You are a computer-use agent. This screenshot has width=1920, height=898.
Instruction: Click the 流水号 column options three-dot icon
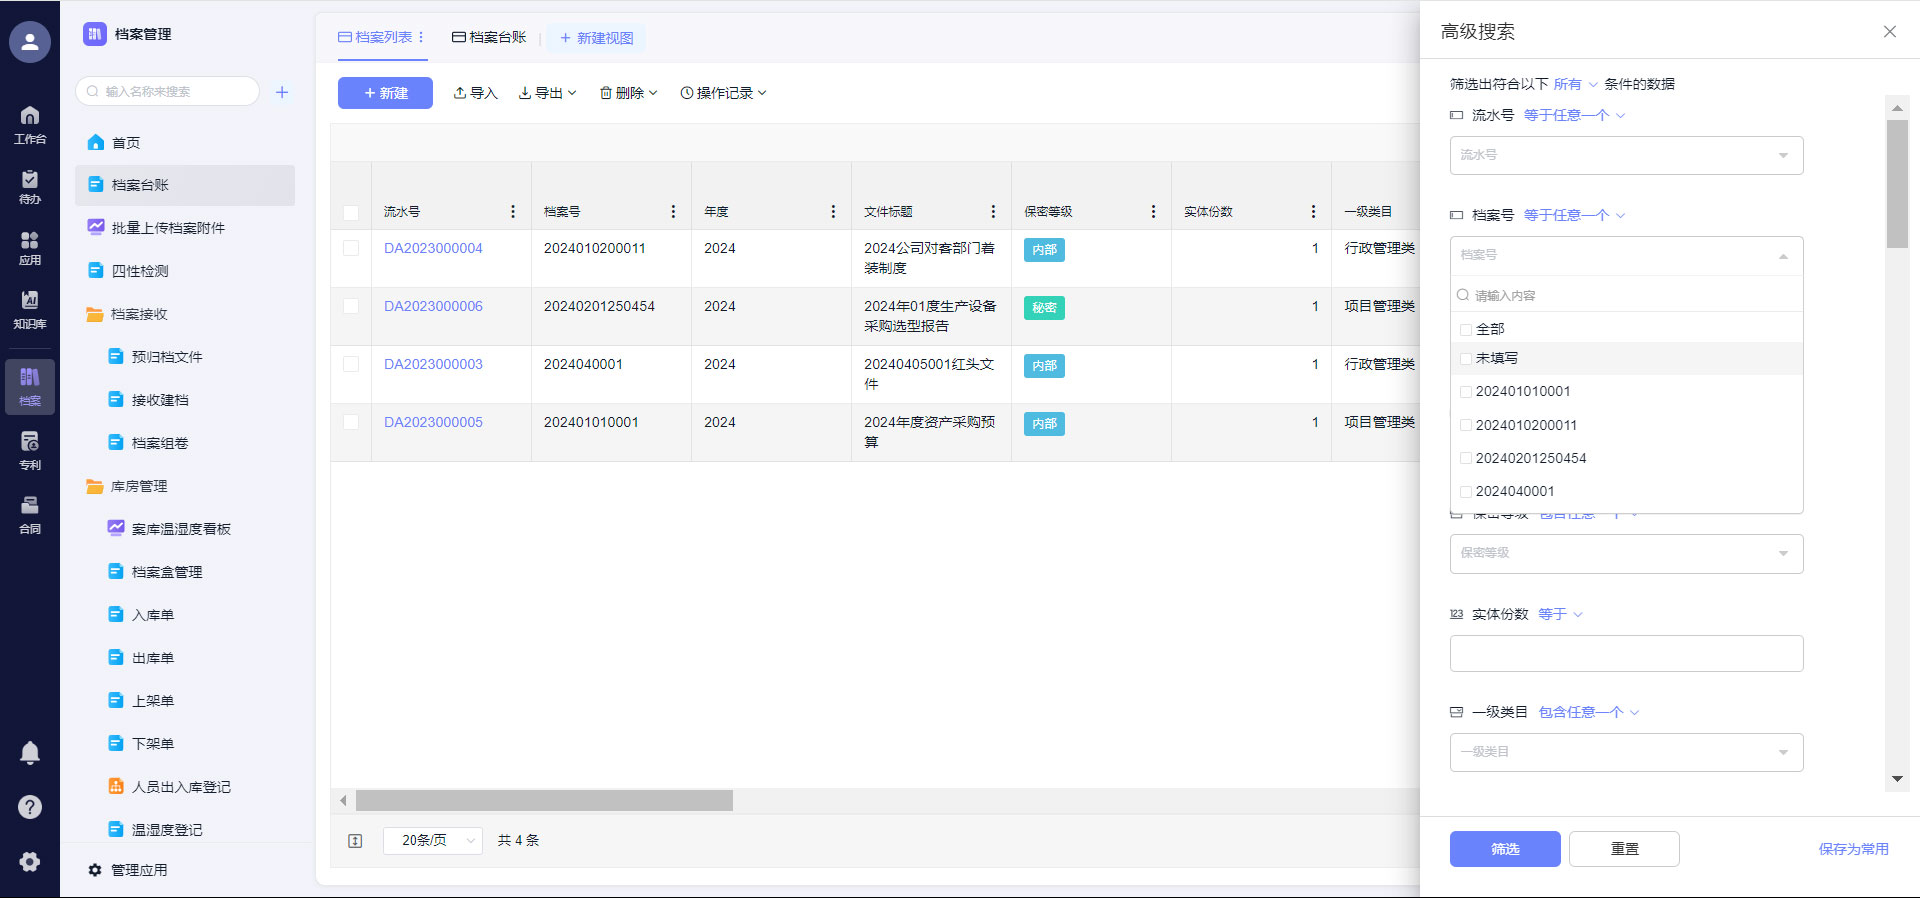[513, 212]
